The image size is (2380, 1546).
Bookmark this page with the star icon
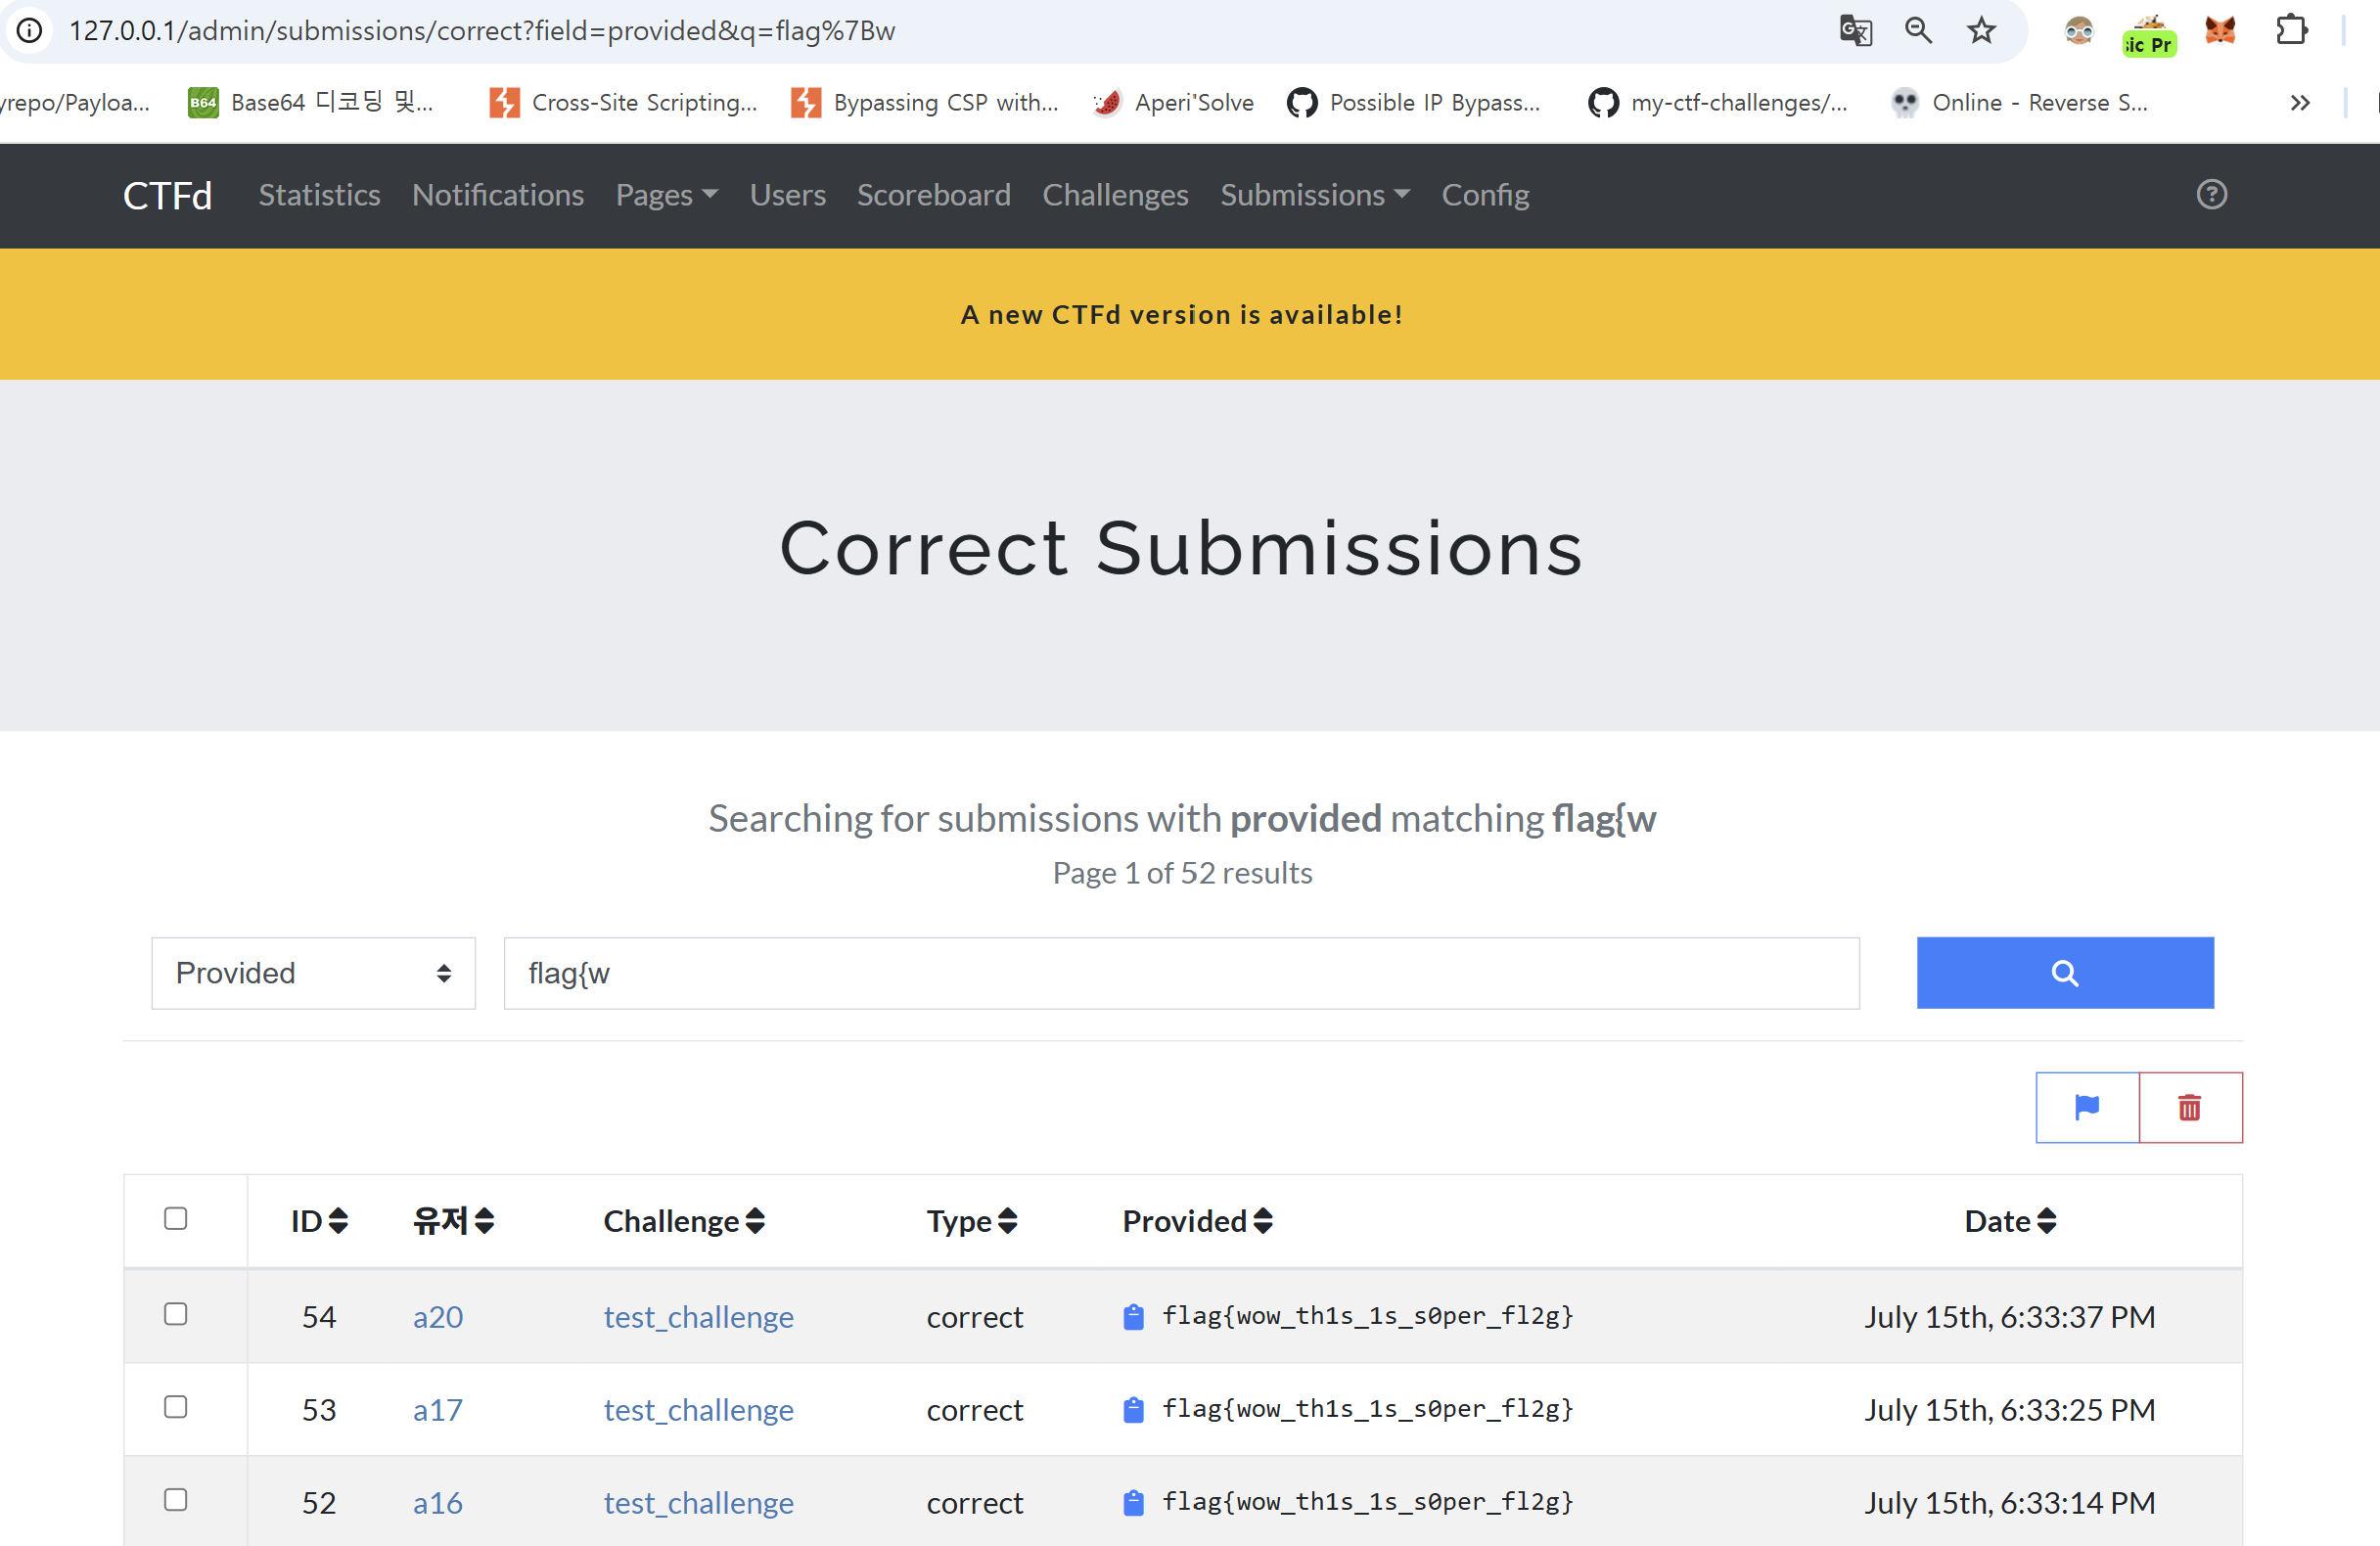click(x=1981, y=30)
